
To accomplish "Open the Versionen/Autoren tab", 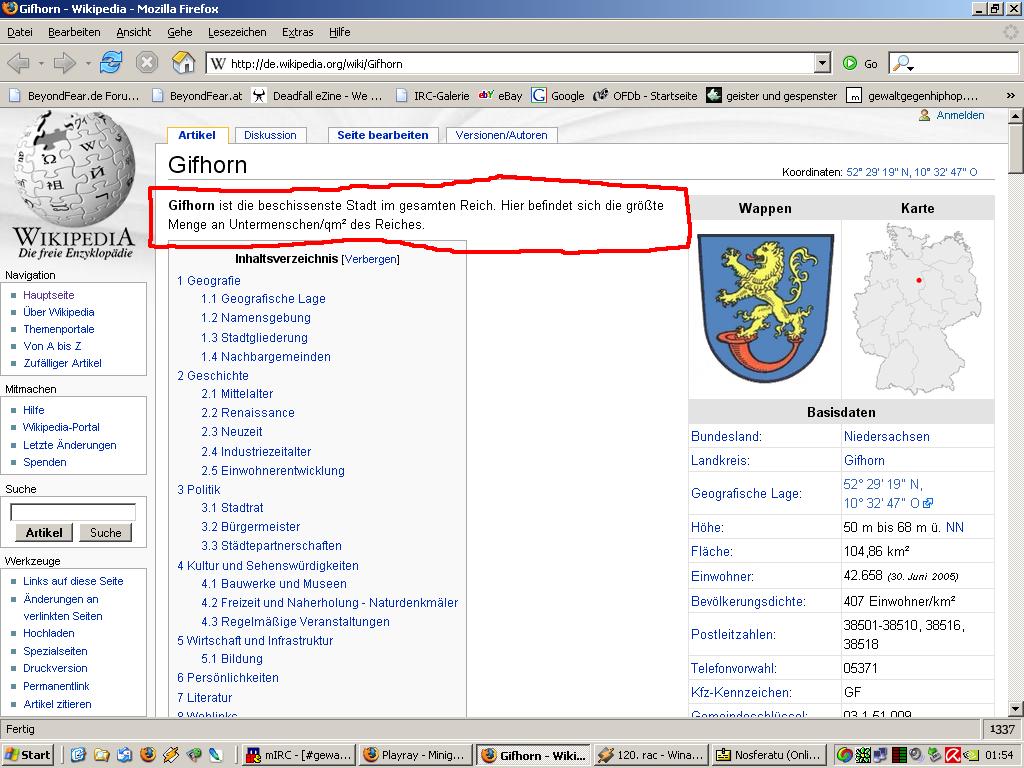I will point(502,135).
